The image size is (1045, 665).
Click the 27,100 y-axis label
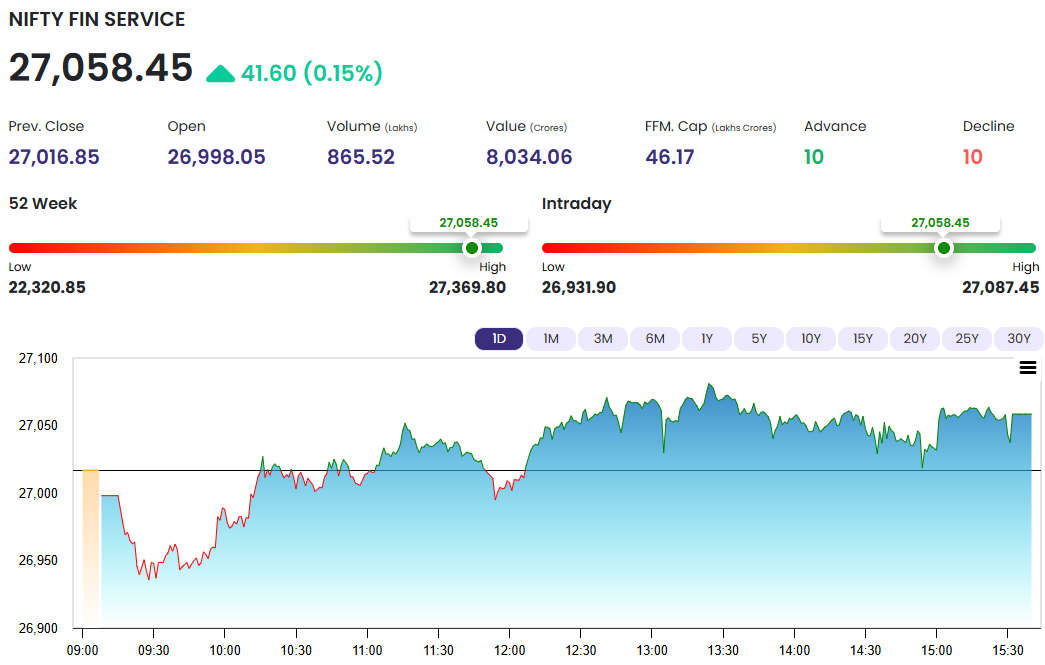38,358
